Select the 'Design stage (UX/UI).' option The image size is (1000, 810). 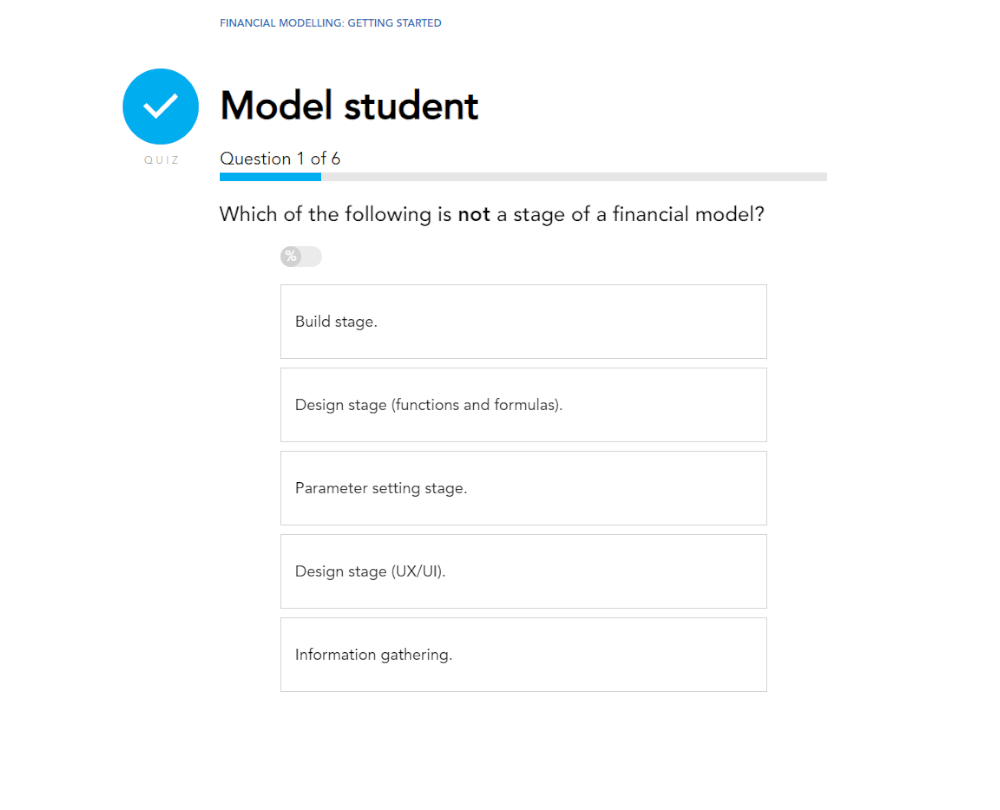pyautogui.click(x=523, y=571)
